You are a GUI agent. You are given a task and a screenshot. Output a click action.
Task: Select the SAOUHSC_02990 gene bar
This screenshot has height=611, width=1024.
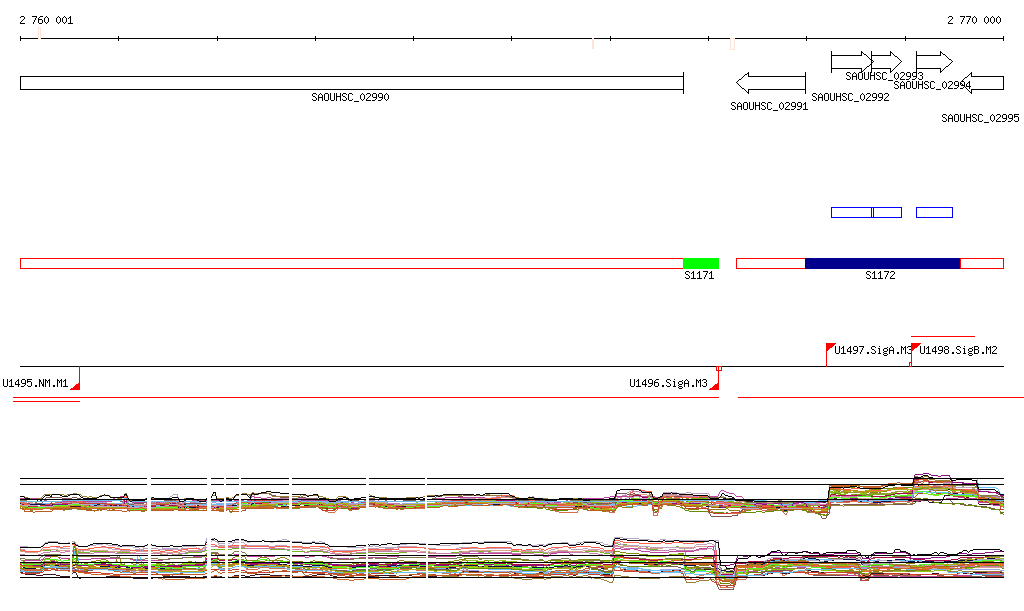[x=352, y=83]
